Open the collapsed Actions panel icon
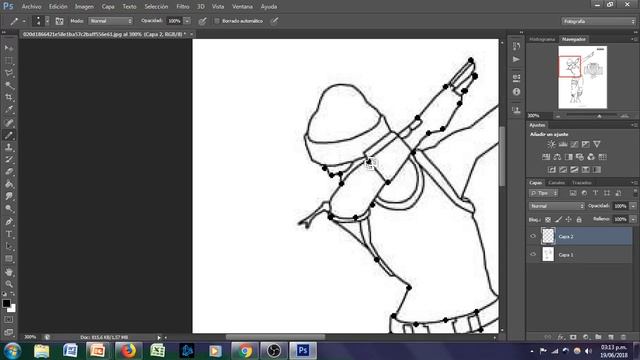This screenshot has height=360, width=640. 516,60
